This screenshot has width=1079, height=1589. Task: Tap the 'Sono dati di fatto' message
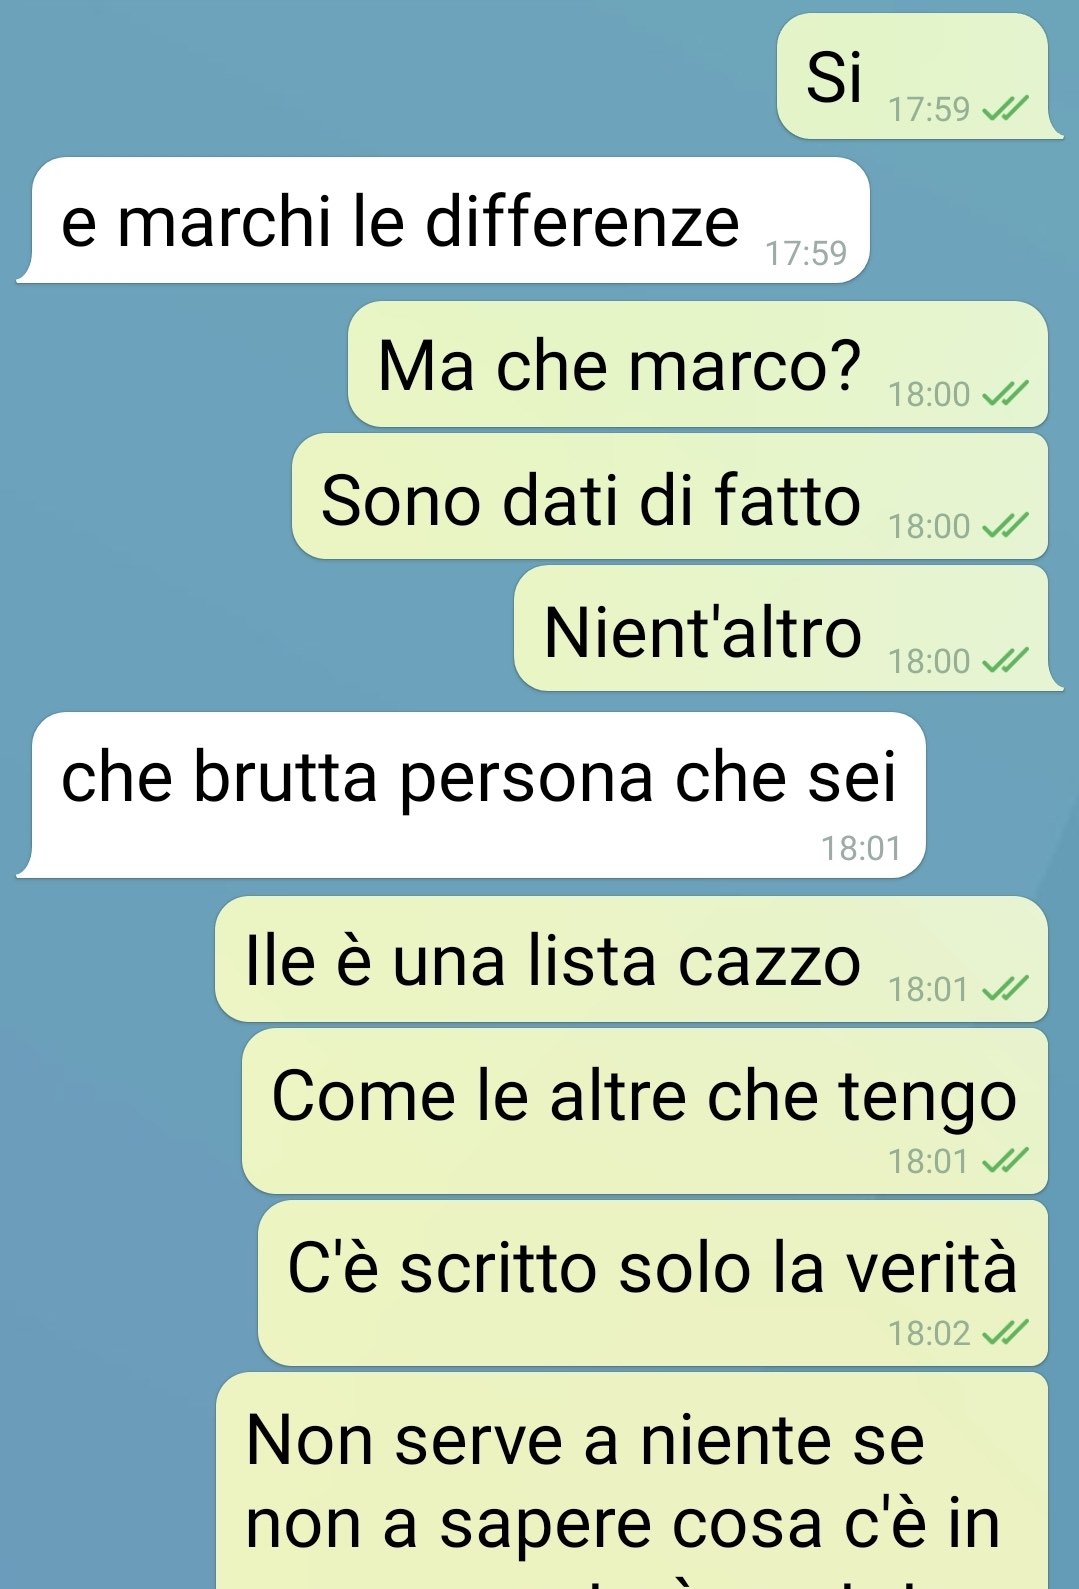[x=670, y=496]
